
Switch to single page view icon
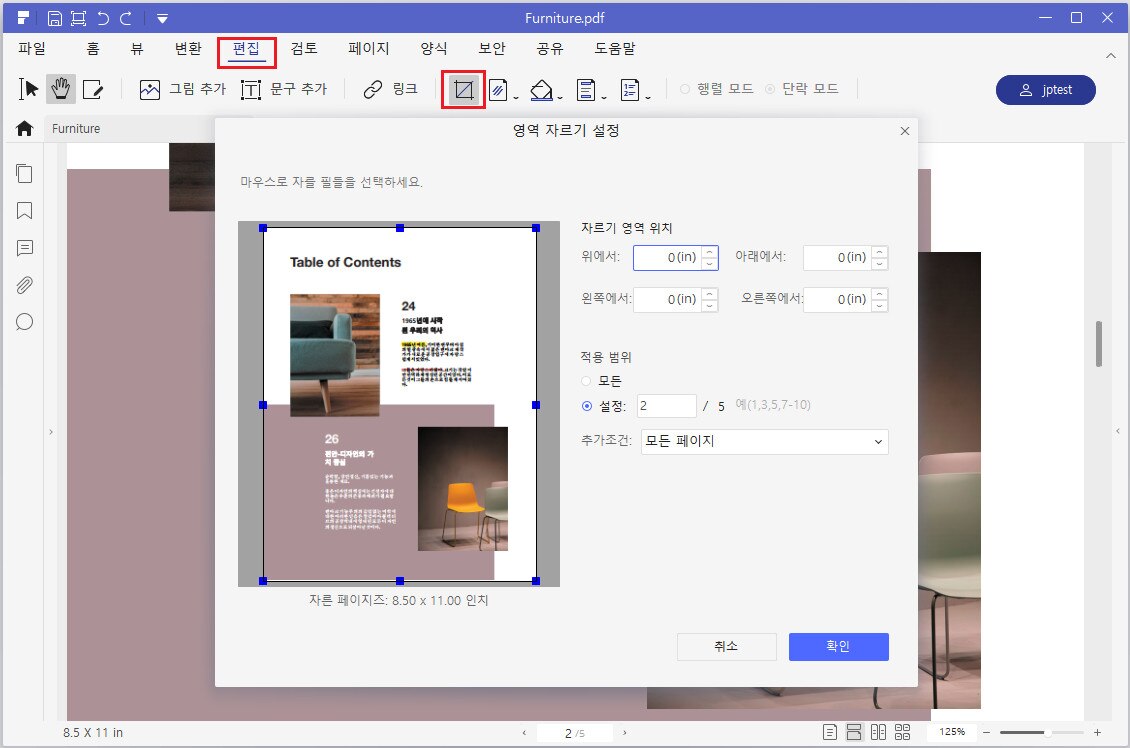pos(830,732)
